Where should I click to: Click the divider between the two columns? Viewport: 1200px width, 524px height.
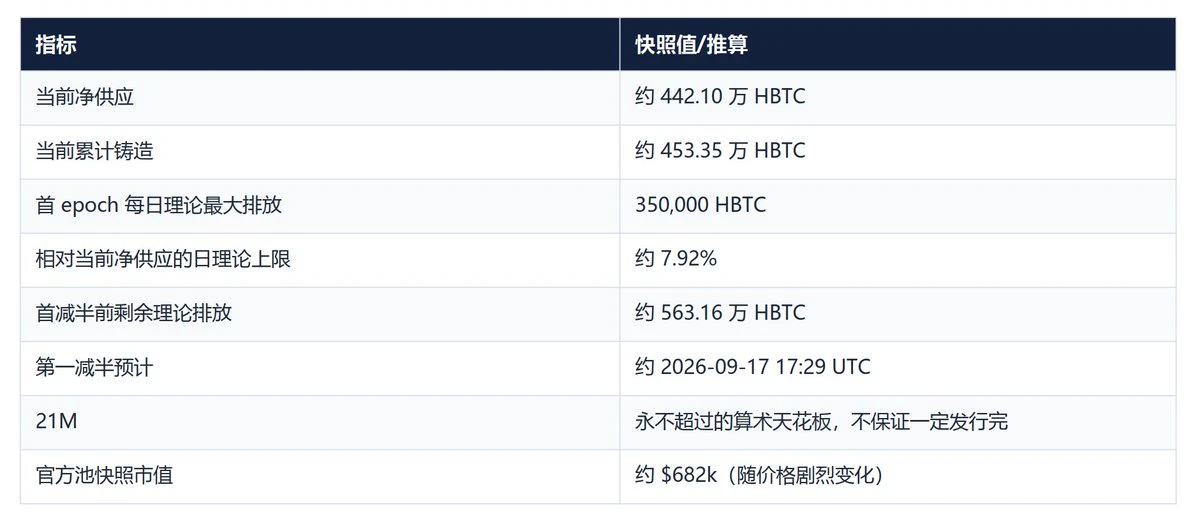619,260
